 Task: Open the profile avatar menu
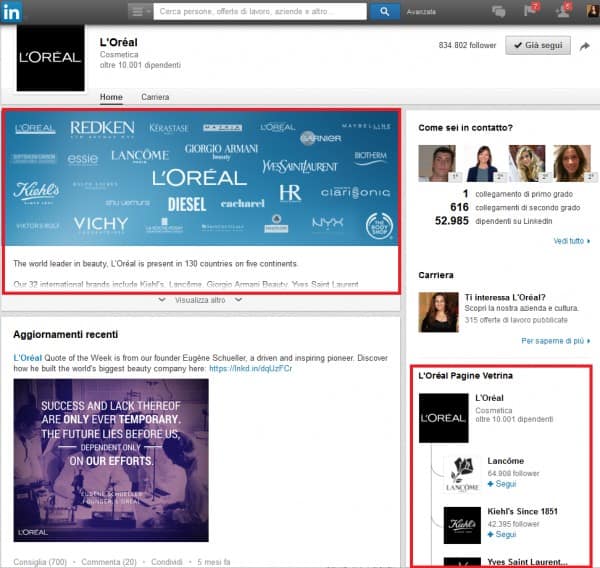click(593, 10)
